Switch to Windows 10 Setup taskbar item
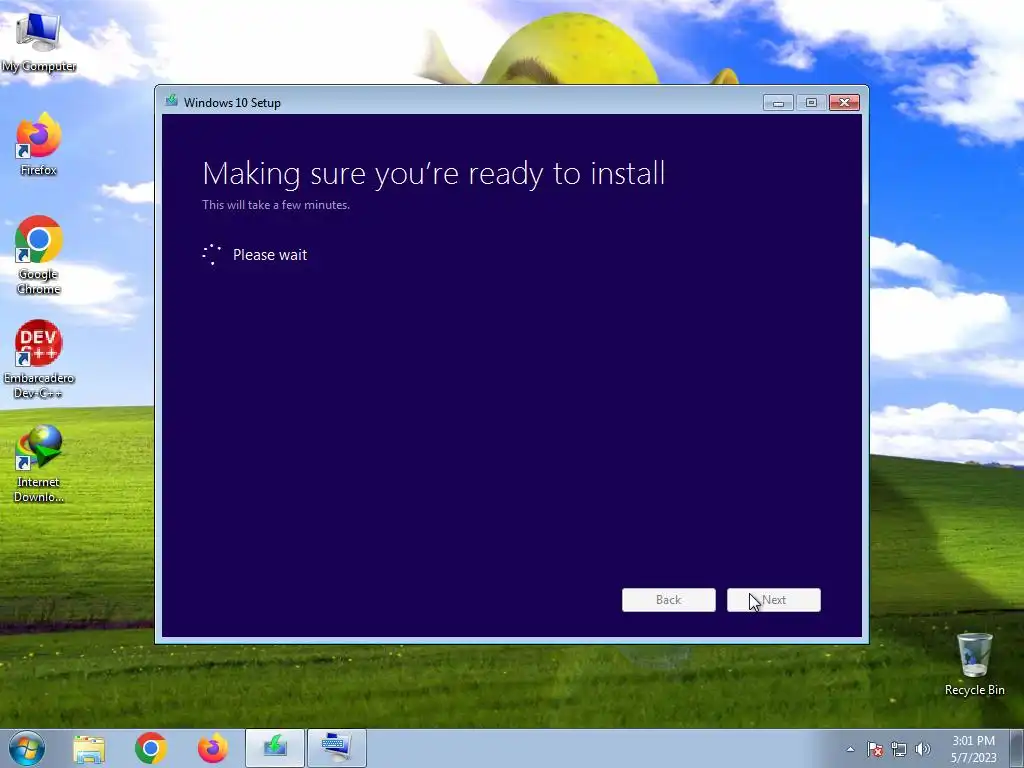The image size is (1024, 768). pos(275,748)
